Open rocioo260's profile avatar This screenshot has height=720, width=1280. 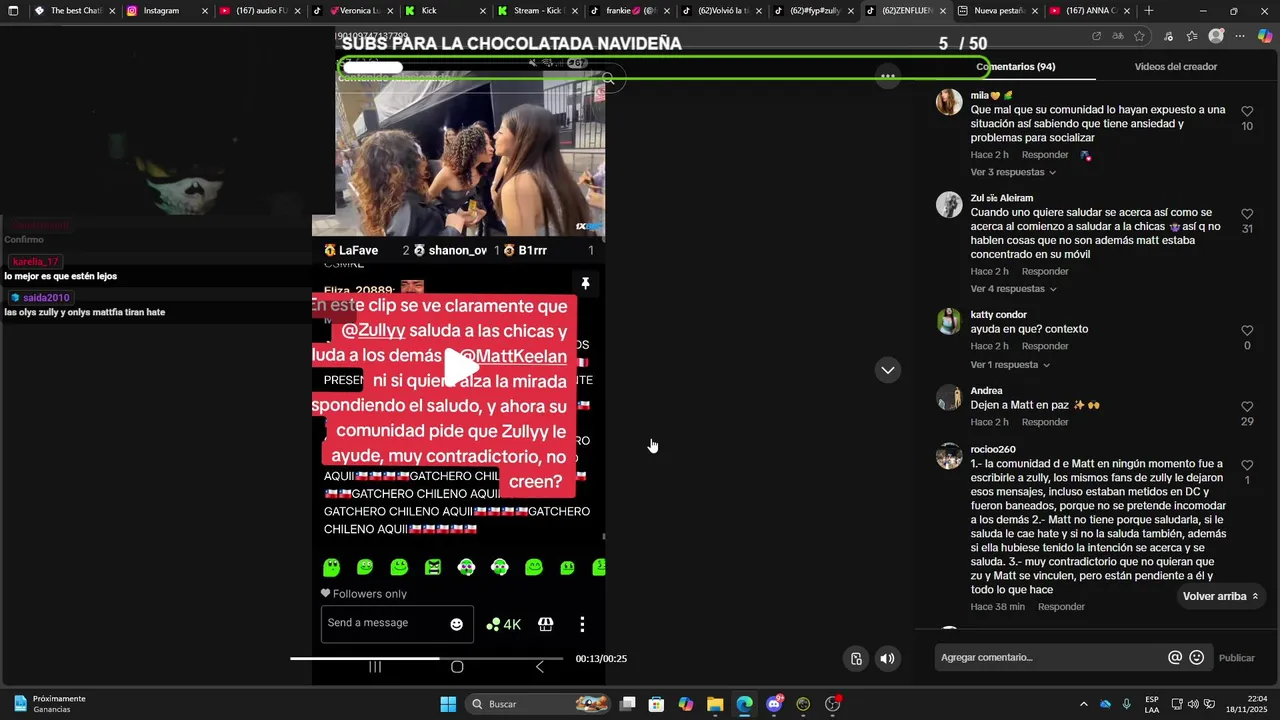click(x=949, y=456)
